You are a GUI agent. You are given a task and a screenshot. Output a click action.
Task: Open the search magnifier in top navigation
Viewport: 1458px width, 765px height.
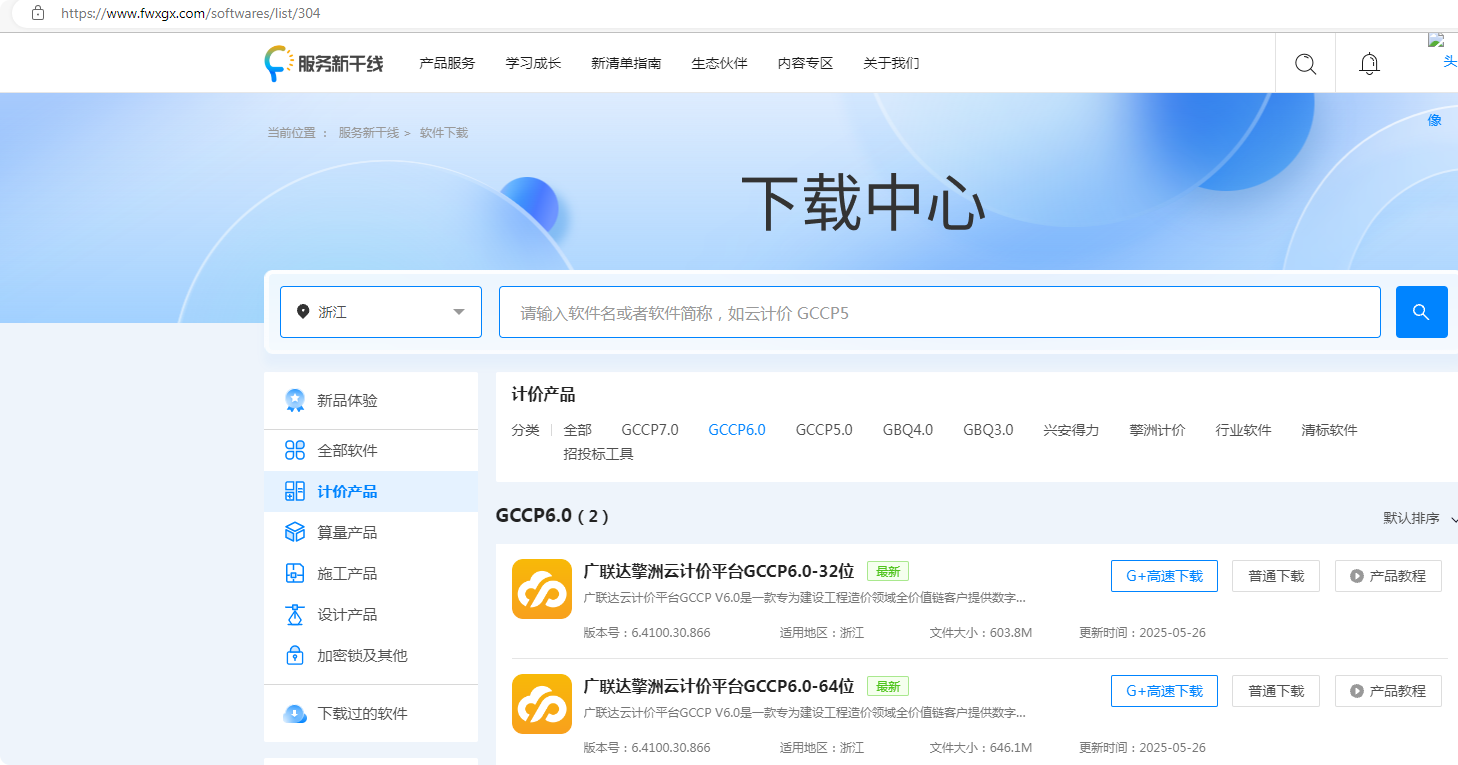1305,63
